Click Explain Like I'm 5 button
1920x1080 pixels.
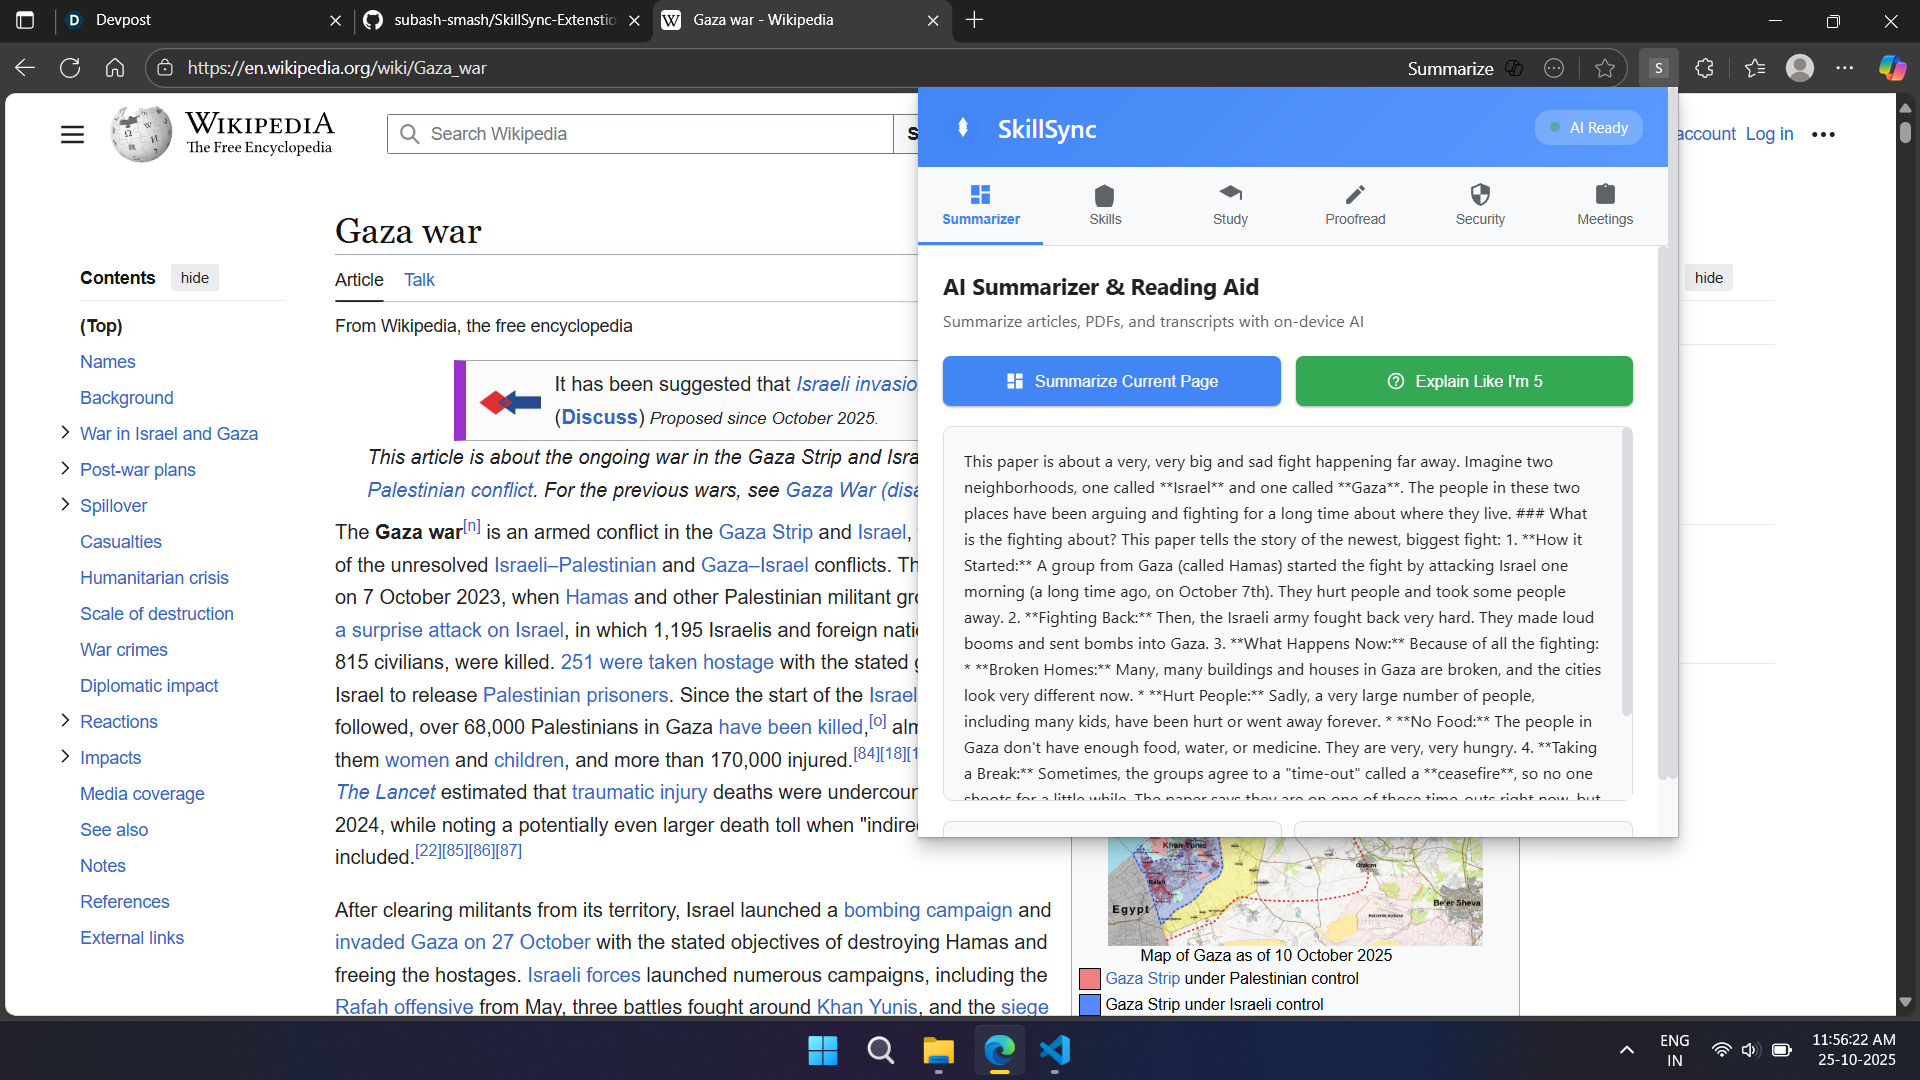[1463, 381]
